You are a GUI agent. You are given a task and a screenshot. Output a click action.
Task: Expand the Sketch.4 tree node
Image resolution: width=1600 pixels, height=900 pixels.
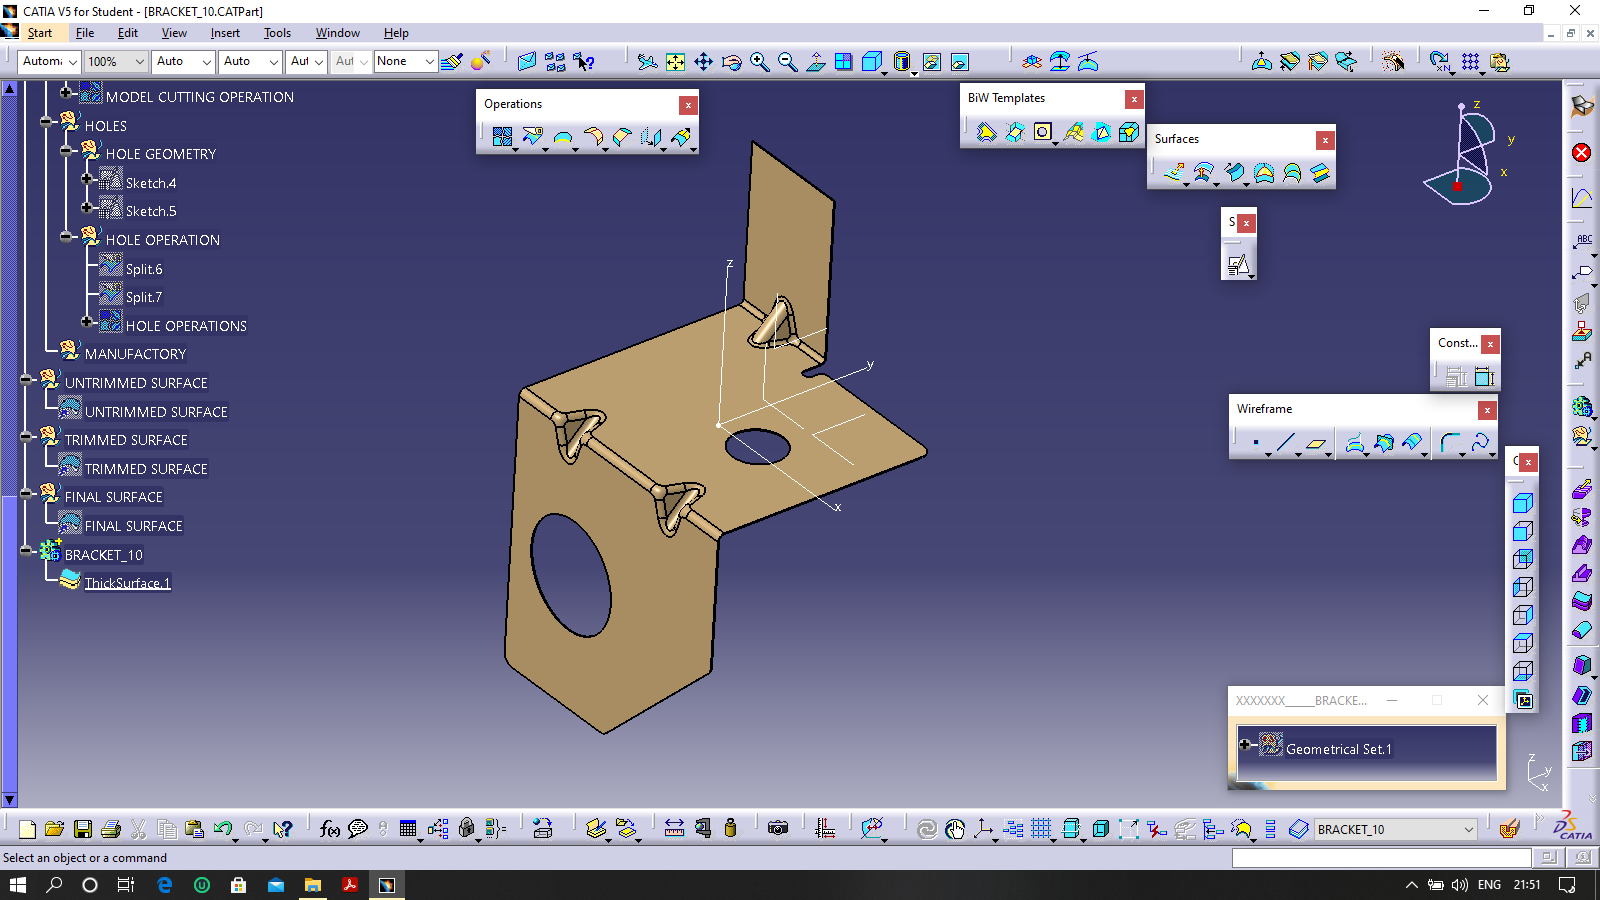click(87, 179)
